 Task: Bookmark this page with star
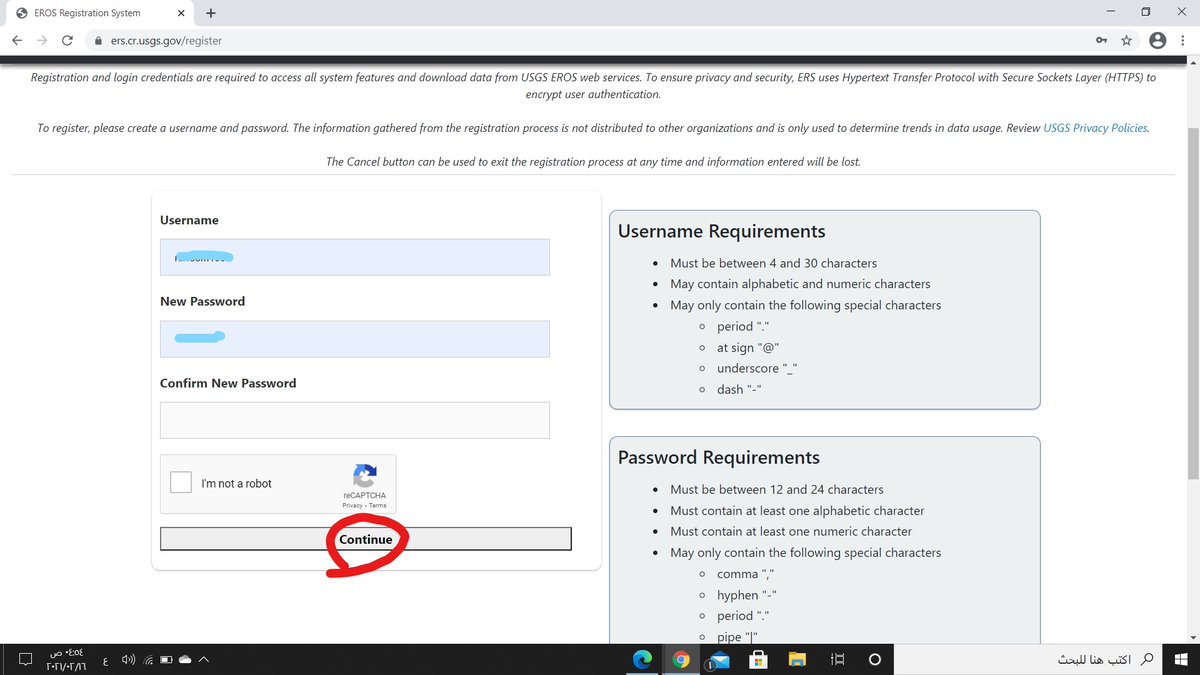click(x=1127, y=41)
